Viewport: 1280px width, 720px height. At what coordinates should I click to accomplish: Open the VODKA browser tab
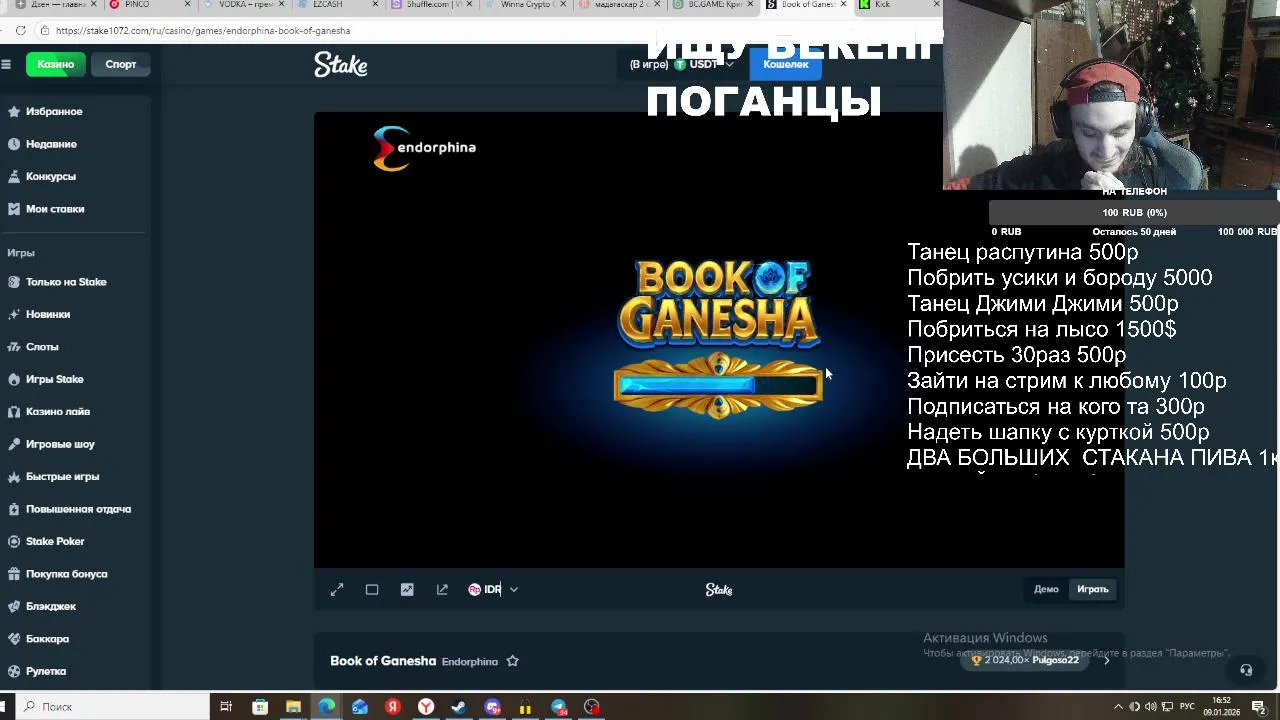(246, 5)
